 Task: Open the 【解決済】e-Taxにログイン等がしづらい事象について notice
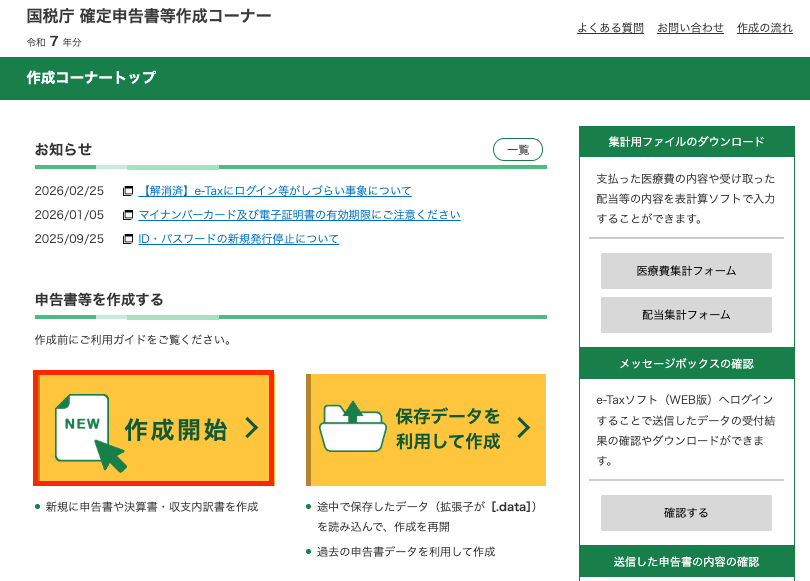274,191
